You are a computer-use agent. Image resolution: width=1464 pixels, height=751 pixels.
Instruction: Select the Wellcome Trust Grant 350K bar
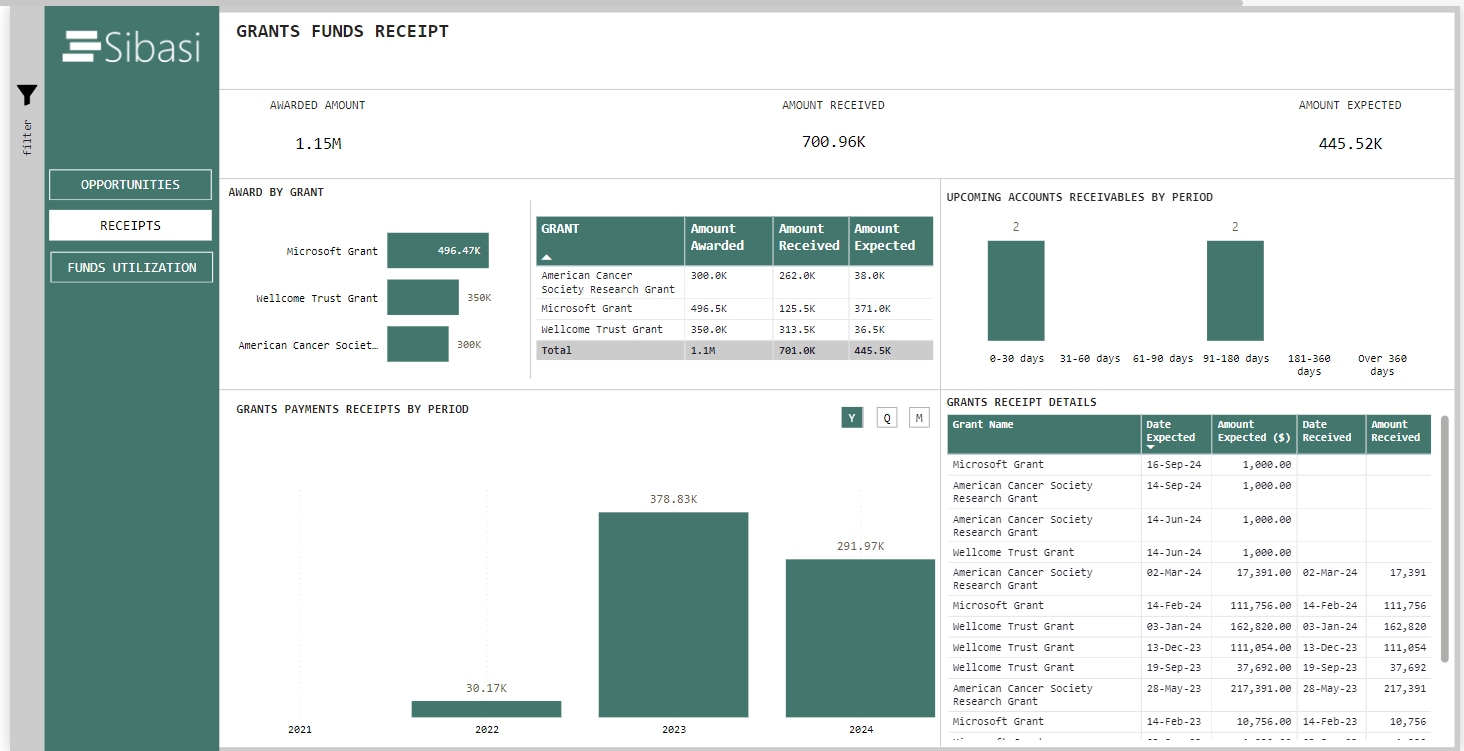422,298
